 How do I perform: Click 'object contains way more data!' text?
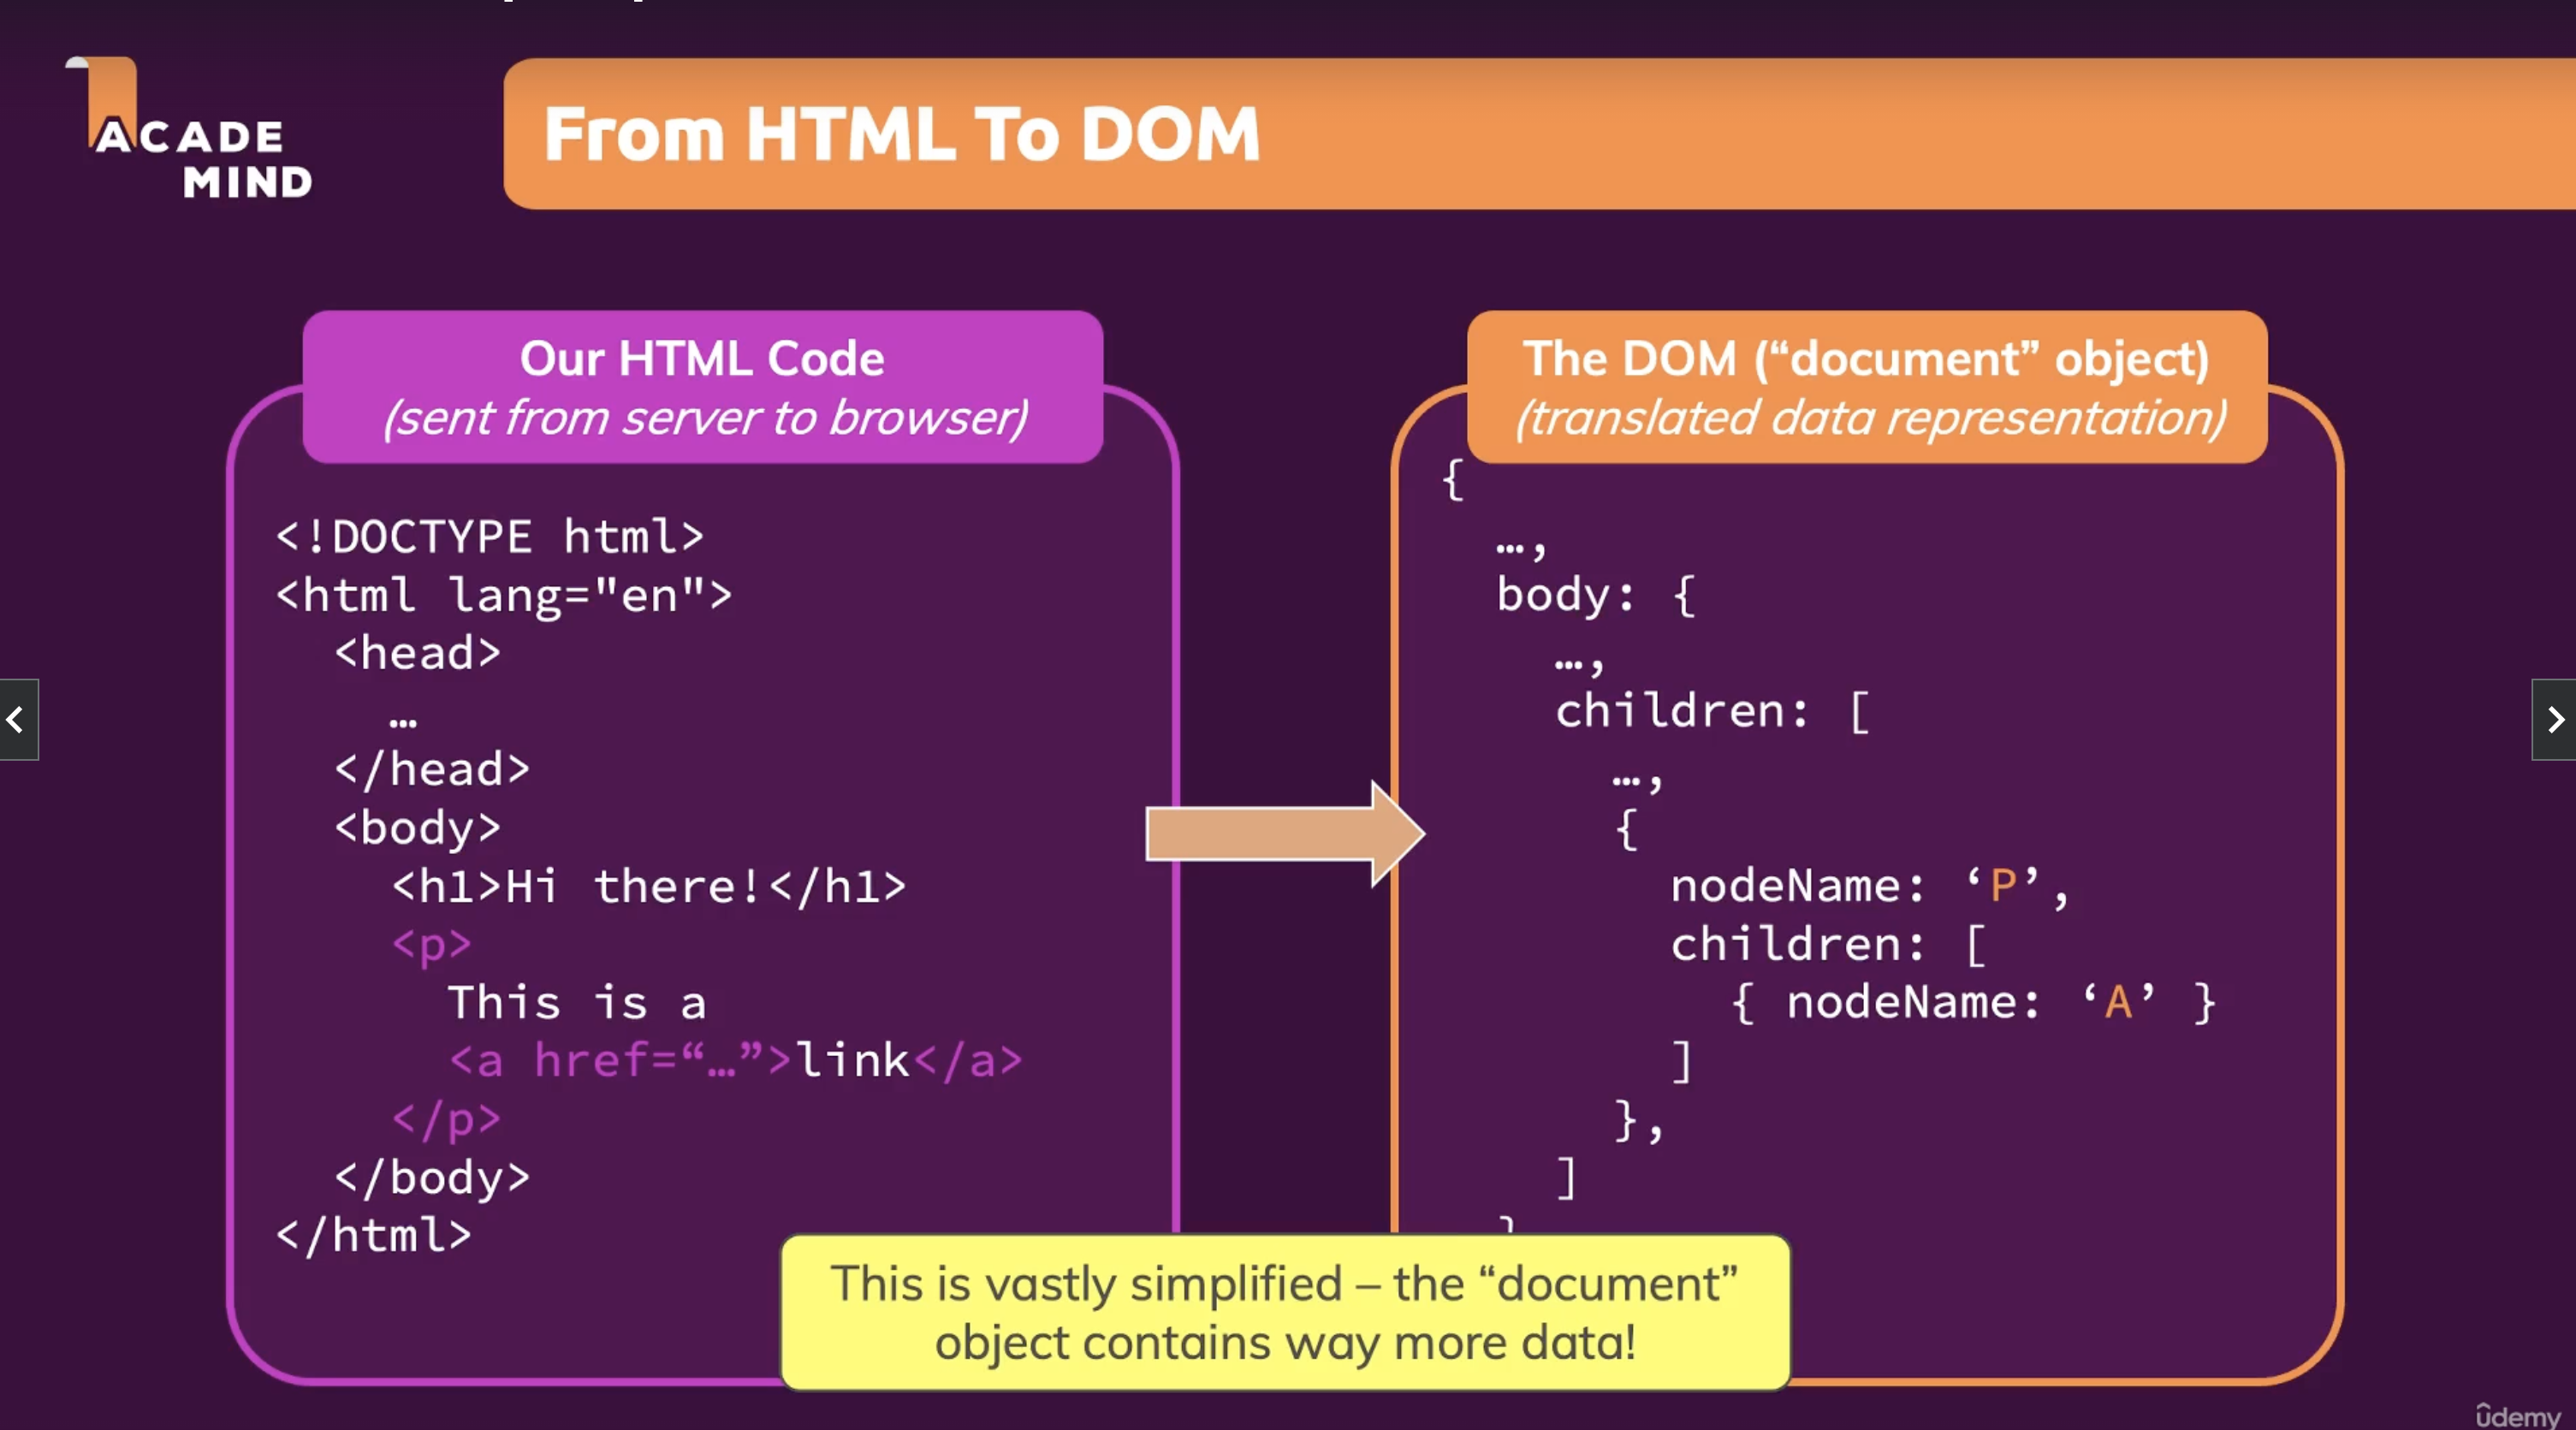[1285, 1343]
